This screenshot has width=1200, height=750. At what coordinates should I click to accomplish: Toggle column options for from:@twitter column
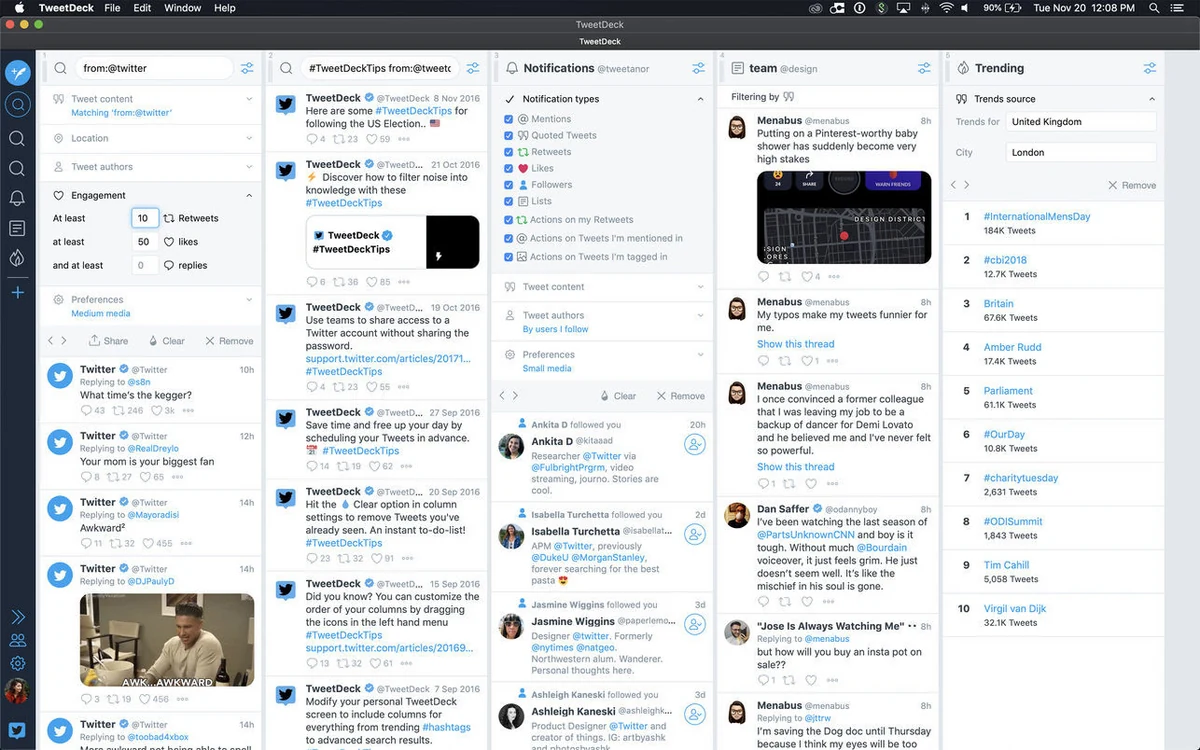[x=247, y=68]
